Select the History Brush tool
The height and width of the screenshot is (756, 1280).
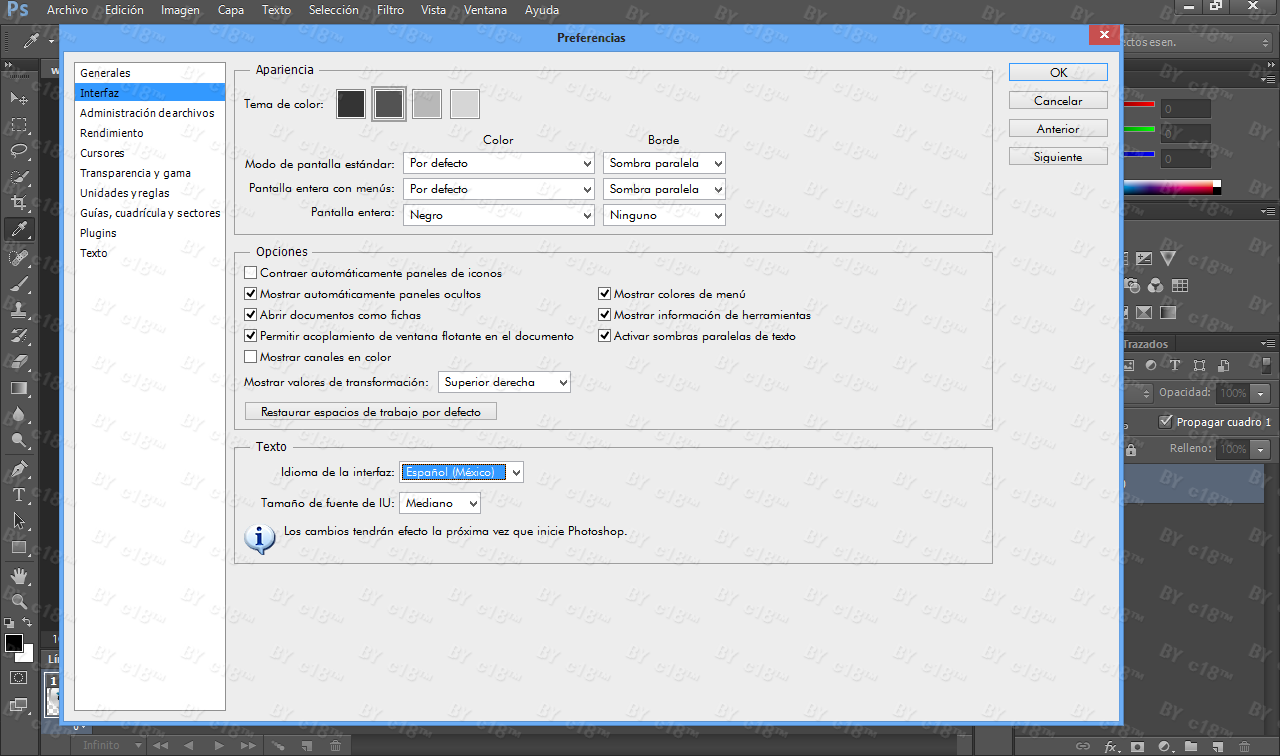point(19,335)
